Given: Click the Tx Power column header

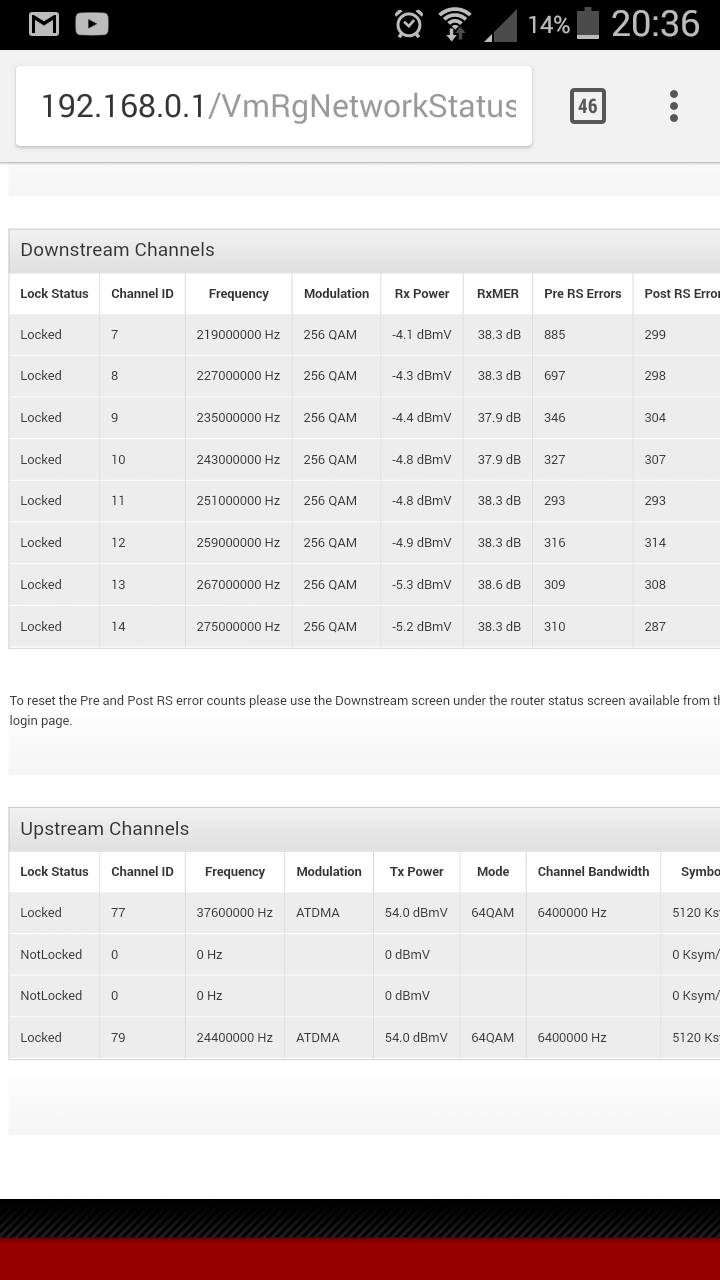Looking at the screenshot, I should (416, 872).
